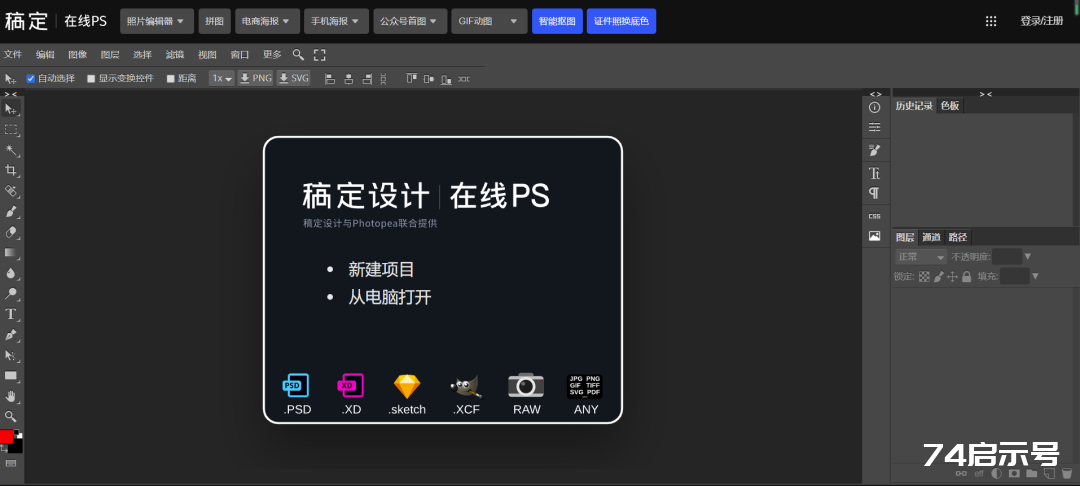Image resolution: width=1080 pixels, height=486 pixels.
Task: Select the Brush tool
Action: point(11,211)
